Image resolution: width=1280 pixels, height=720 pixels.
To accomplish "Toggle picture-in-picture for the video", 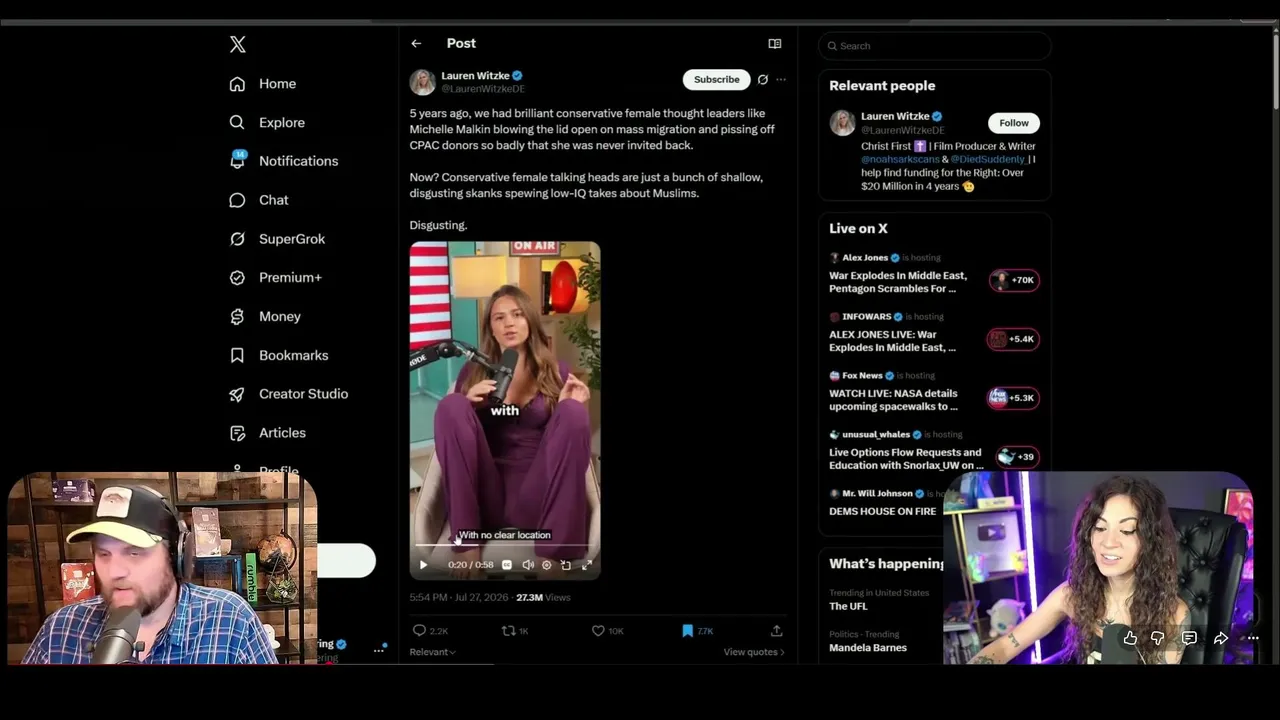I will pyautogui.click(x=566, y=565).
